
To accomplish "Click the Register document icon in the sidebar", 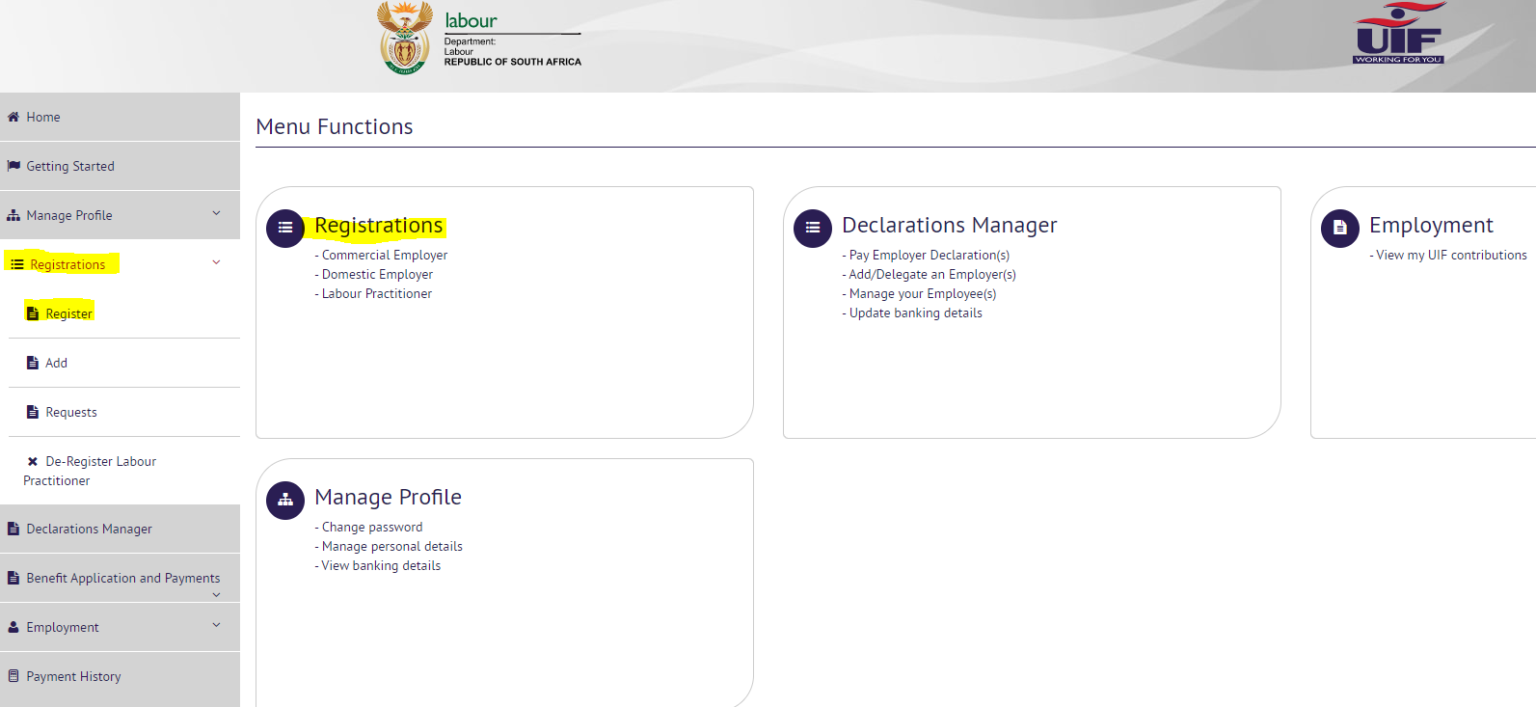I will 31,312.
